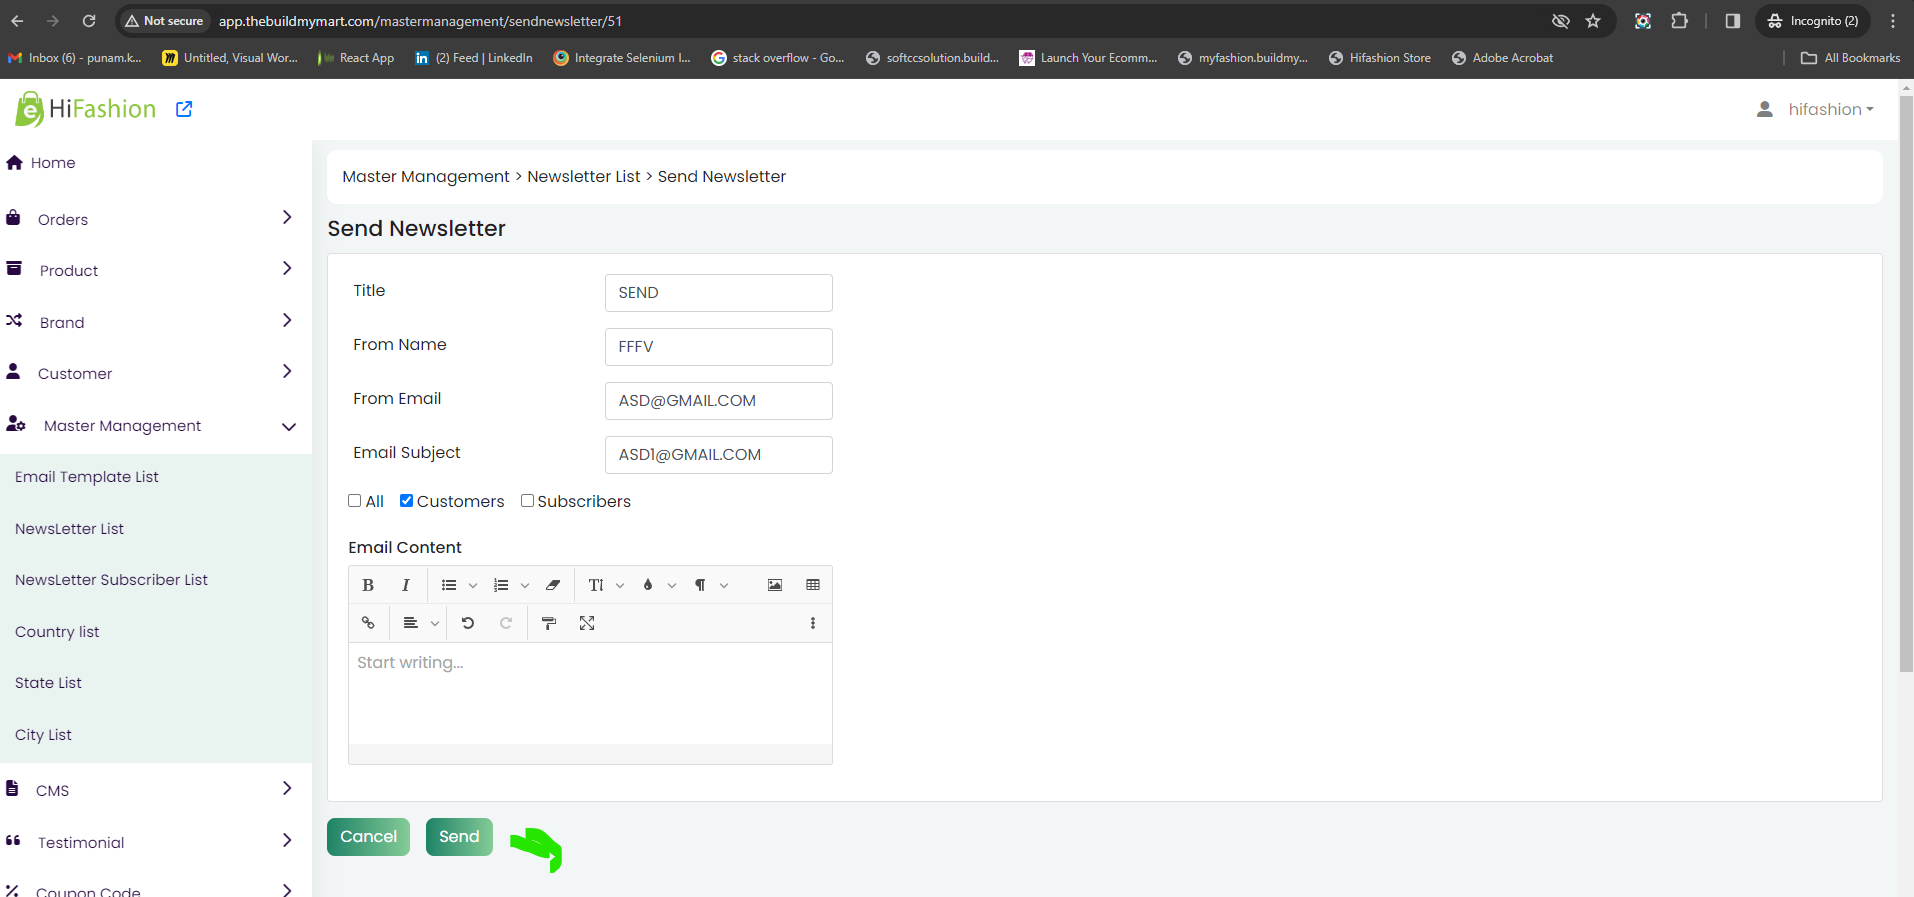The height and width of the screenshot is (897, 1914).
Task: Follow the Master Management breadcrumb link
Action: [x=426, y=177]
